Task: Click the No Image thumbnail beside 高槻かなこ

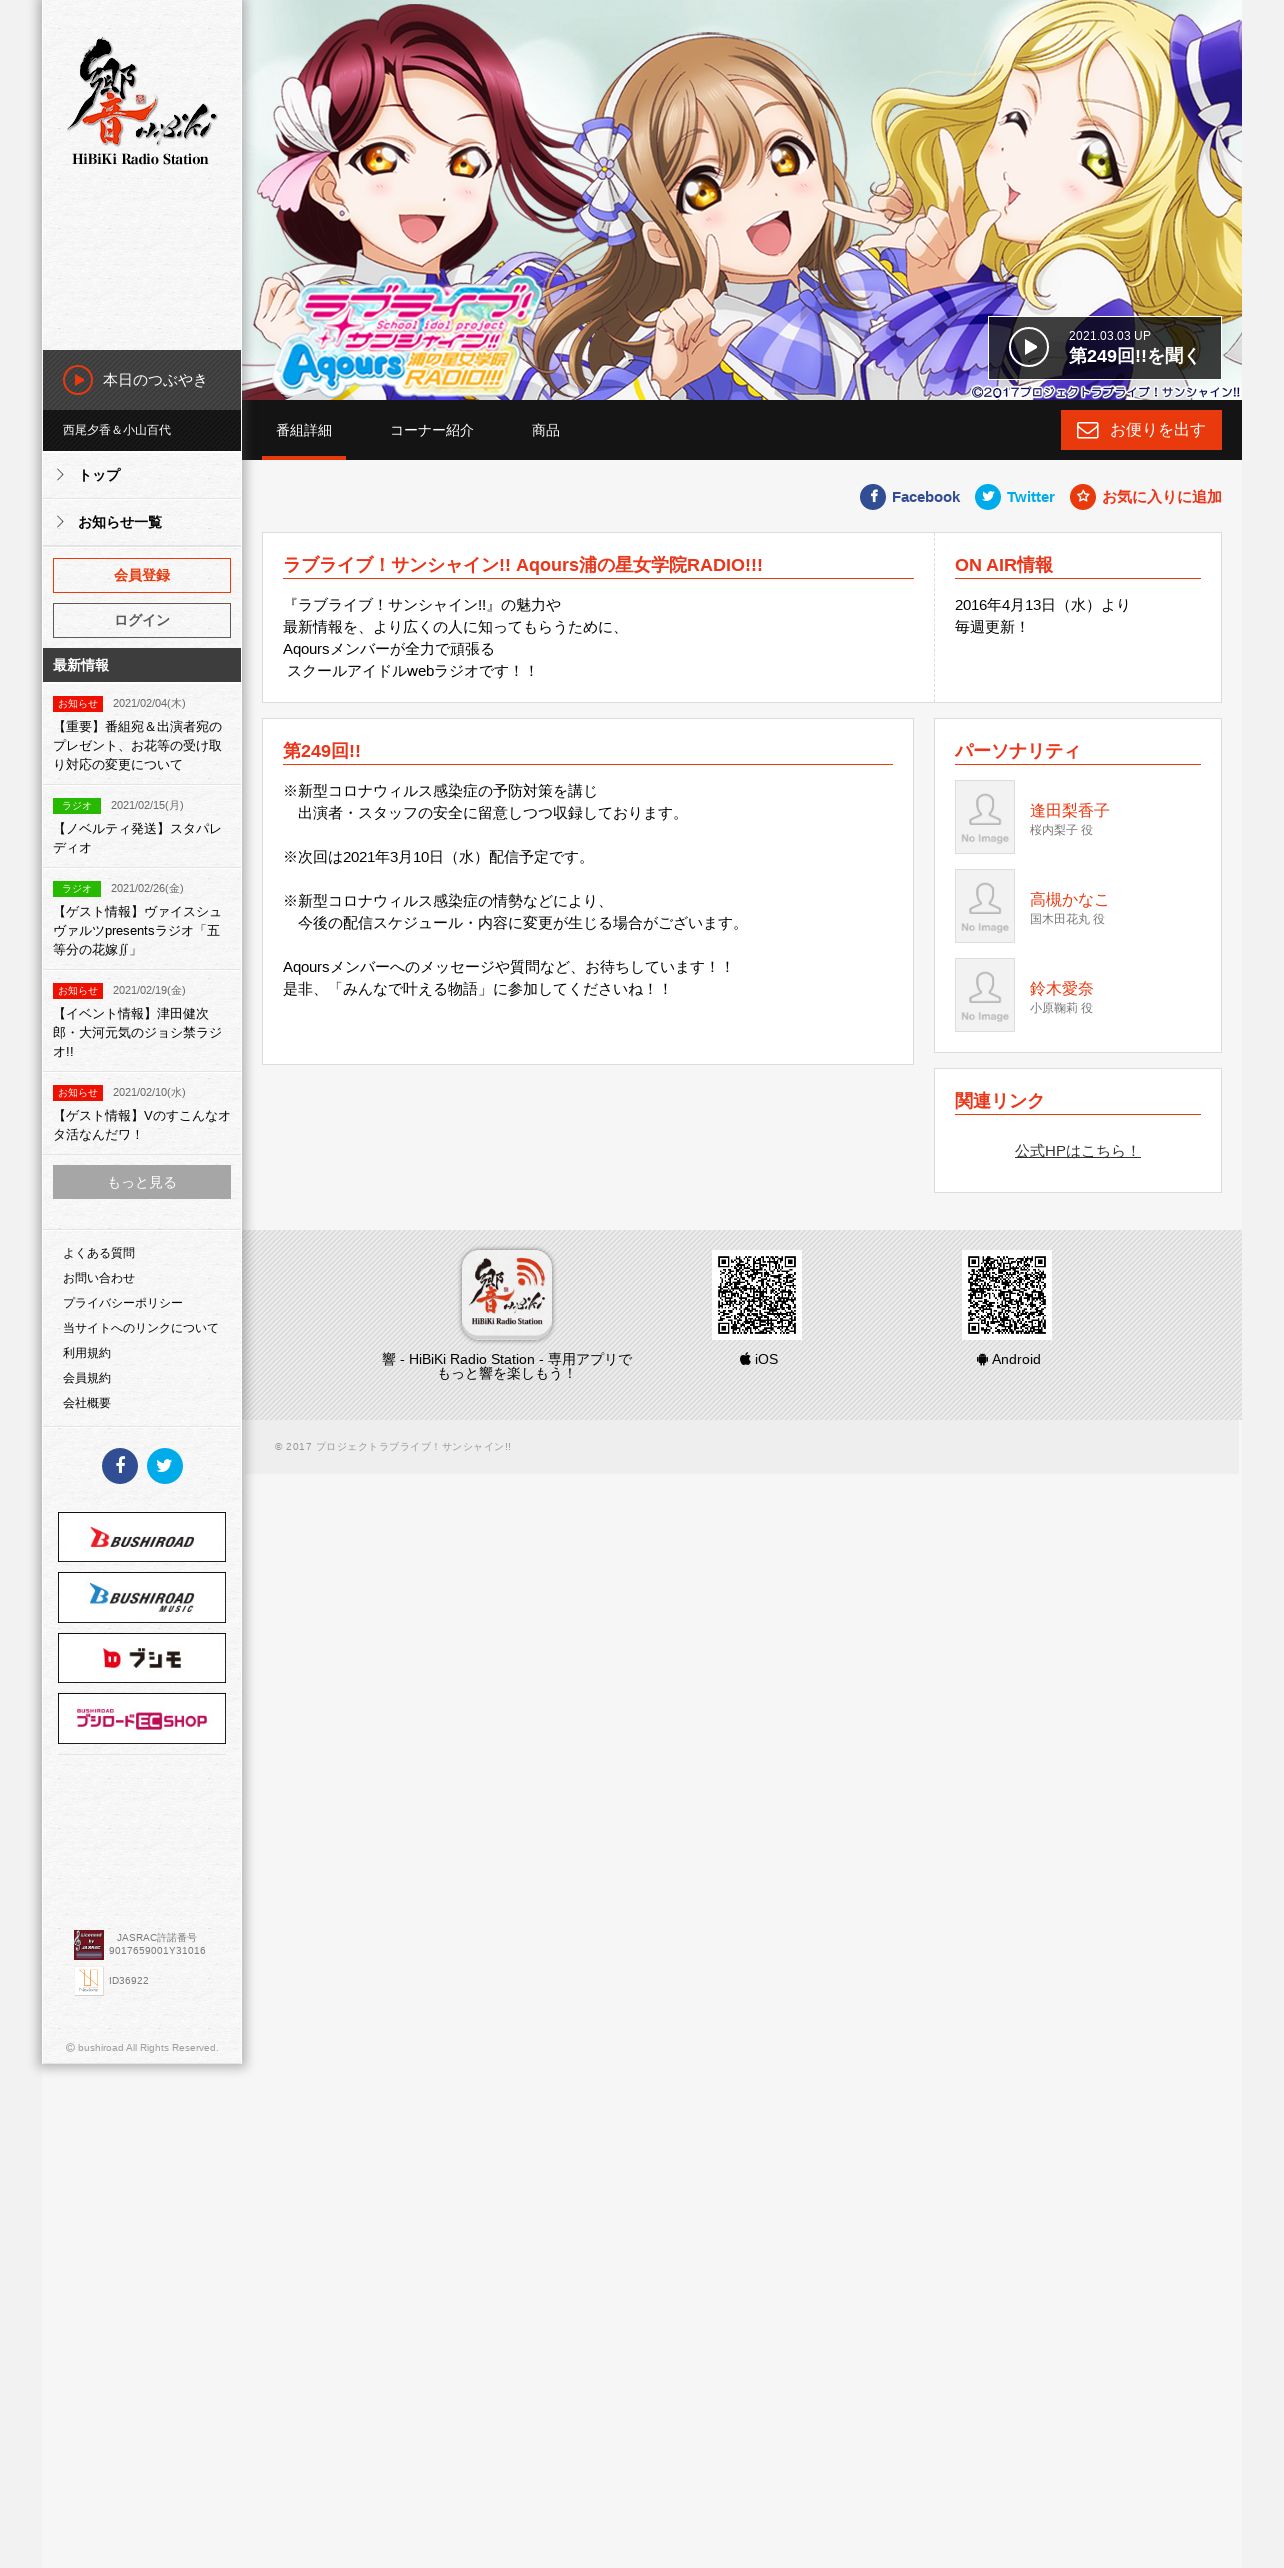Action: click(985, 906)
